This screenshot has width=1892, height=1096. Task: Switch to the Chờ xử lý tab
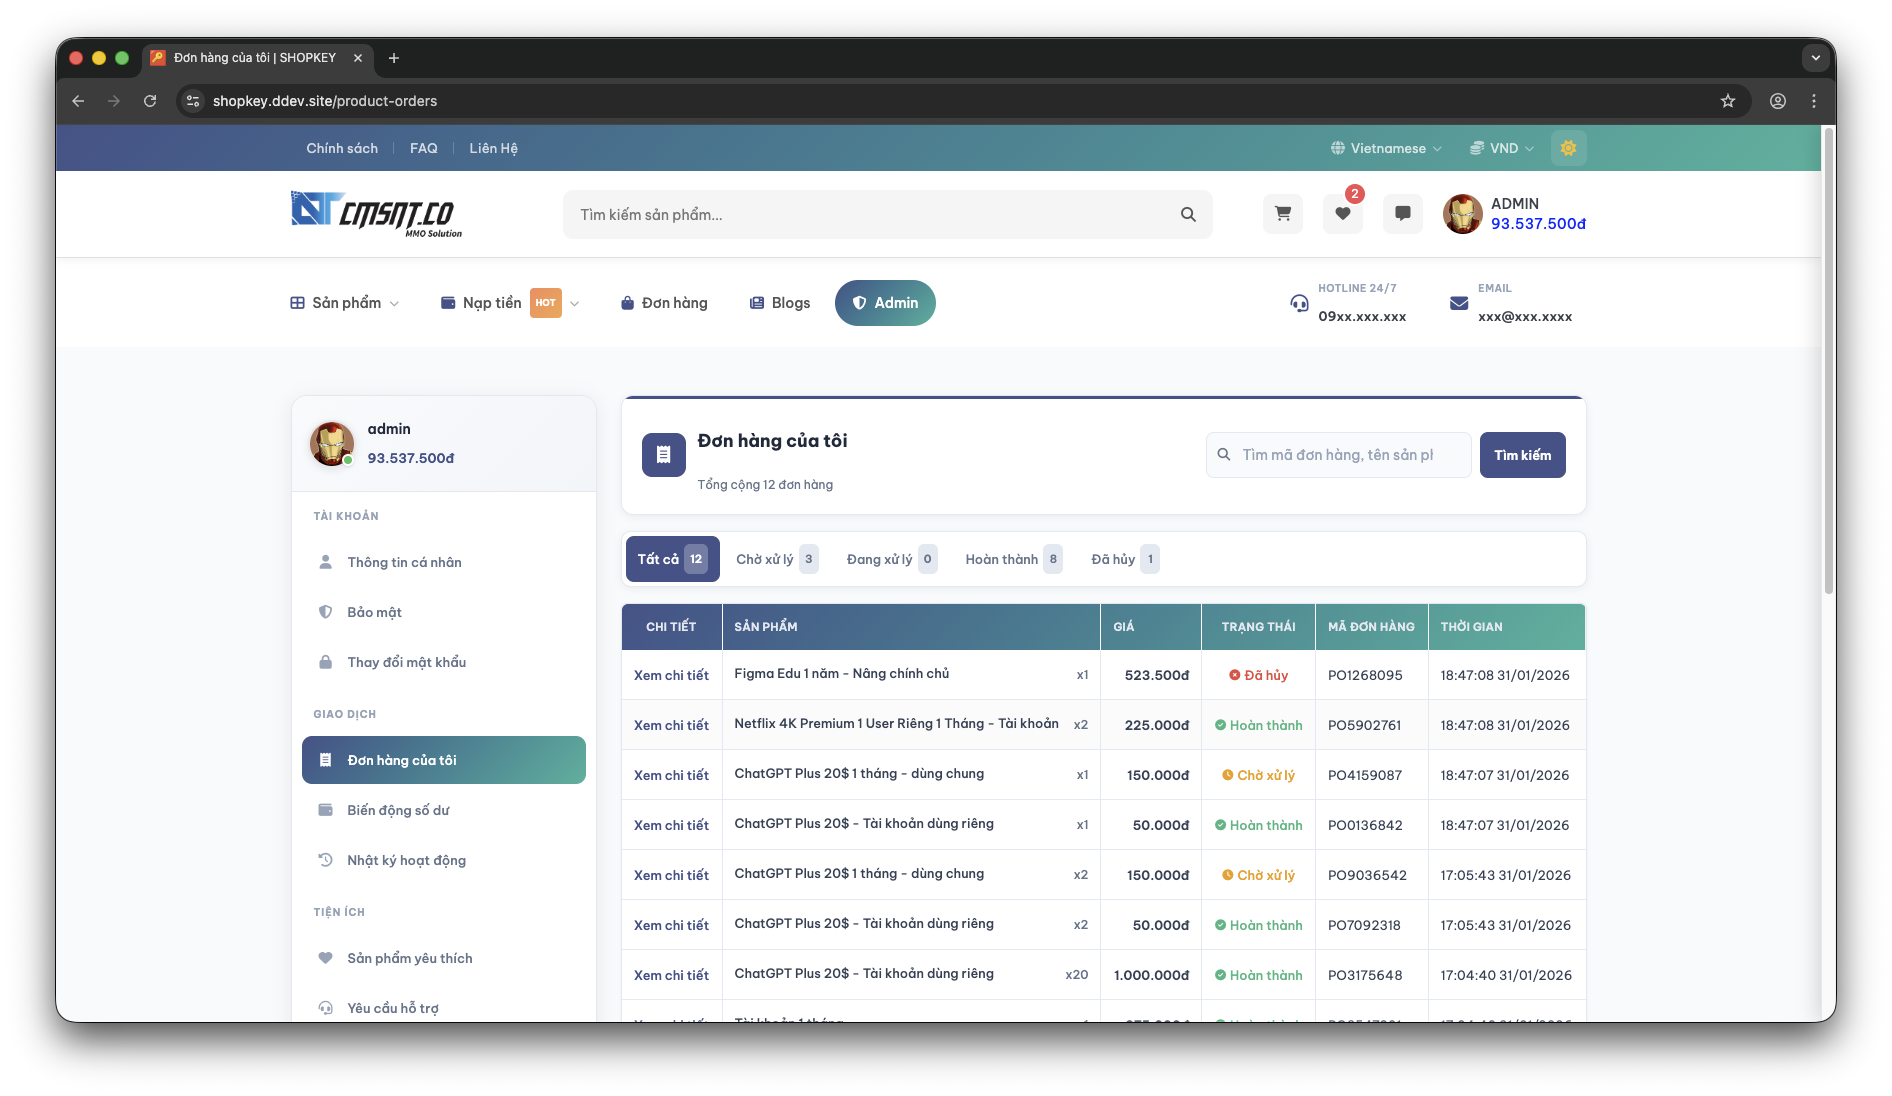coord(776,559)
